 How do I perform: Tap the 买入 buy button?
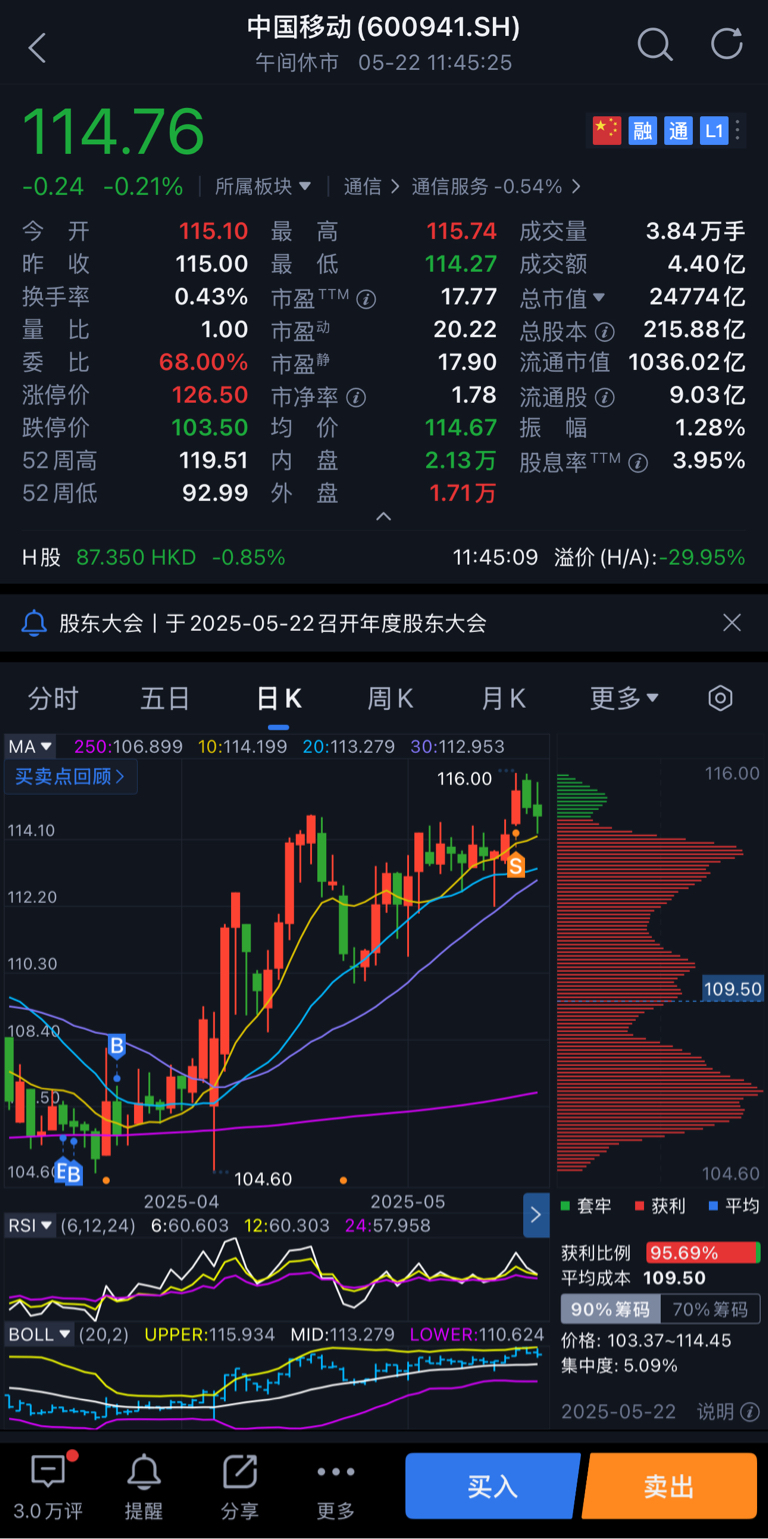click(x=492, y=1487)
